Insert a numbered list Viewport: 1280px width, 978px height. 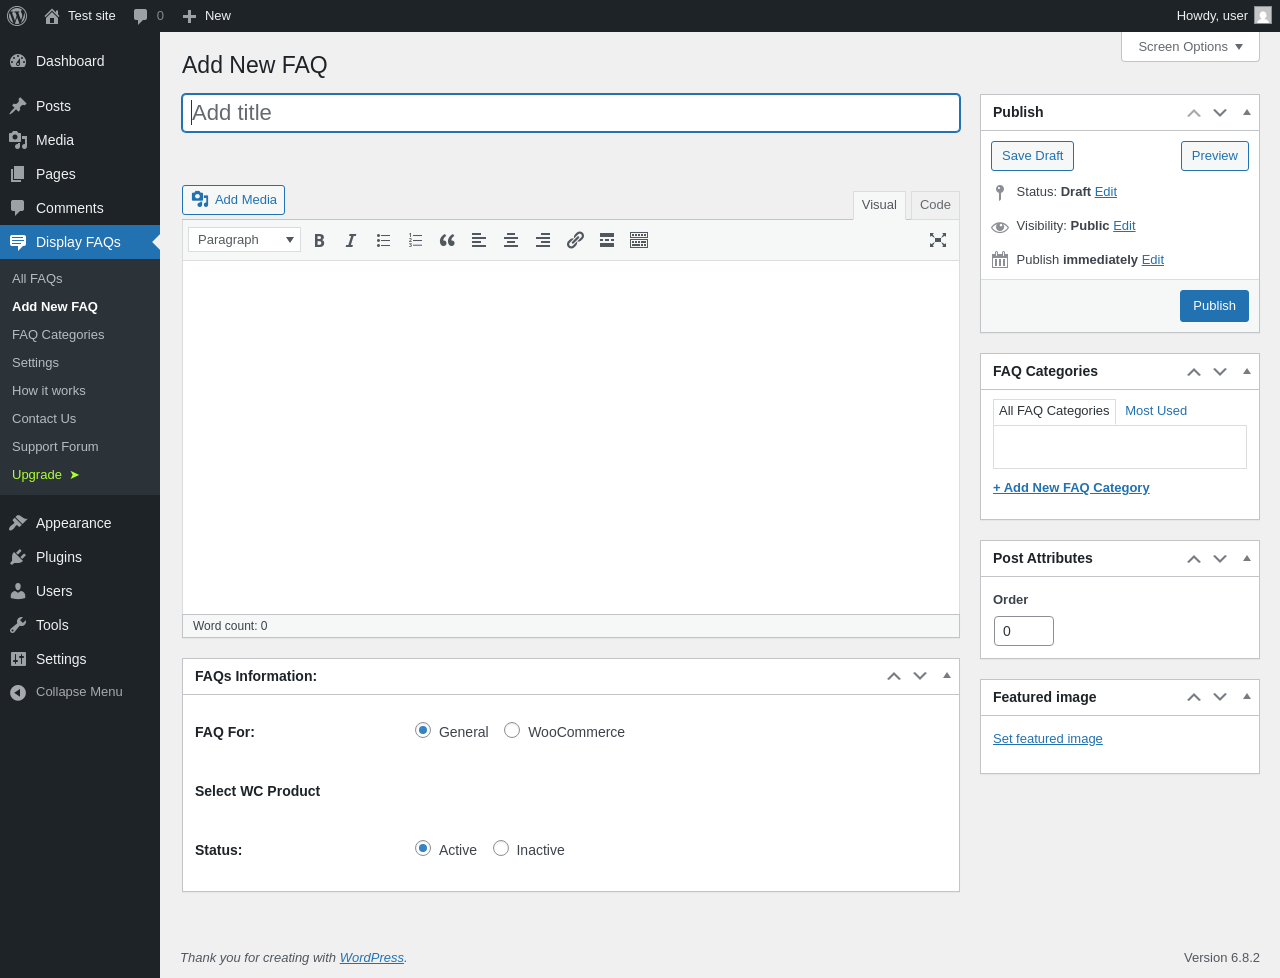415,240
